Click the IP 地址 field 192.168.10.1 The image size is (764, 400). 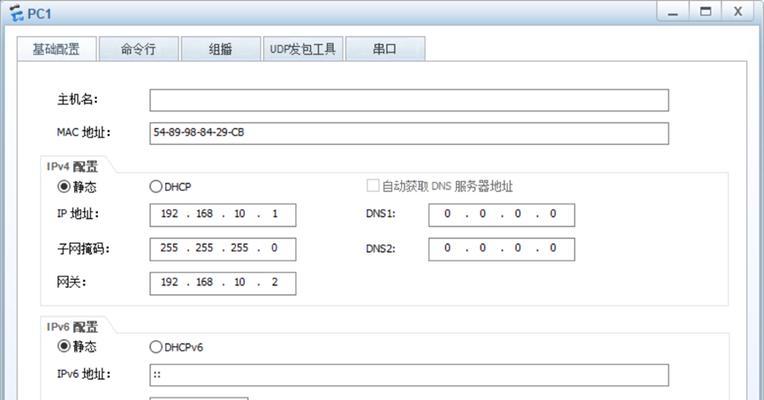tap(223, 215)
